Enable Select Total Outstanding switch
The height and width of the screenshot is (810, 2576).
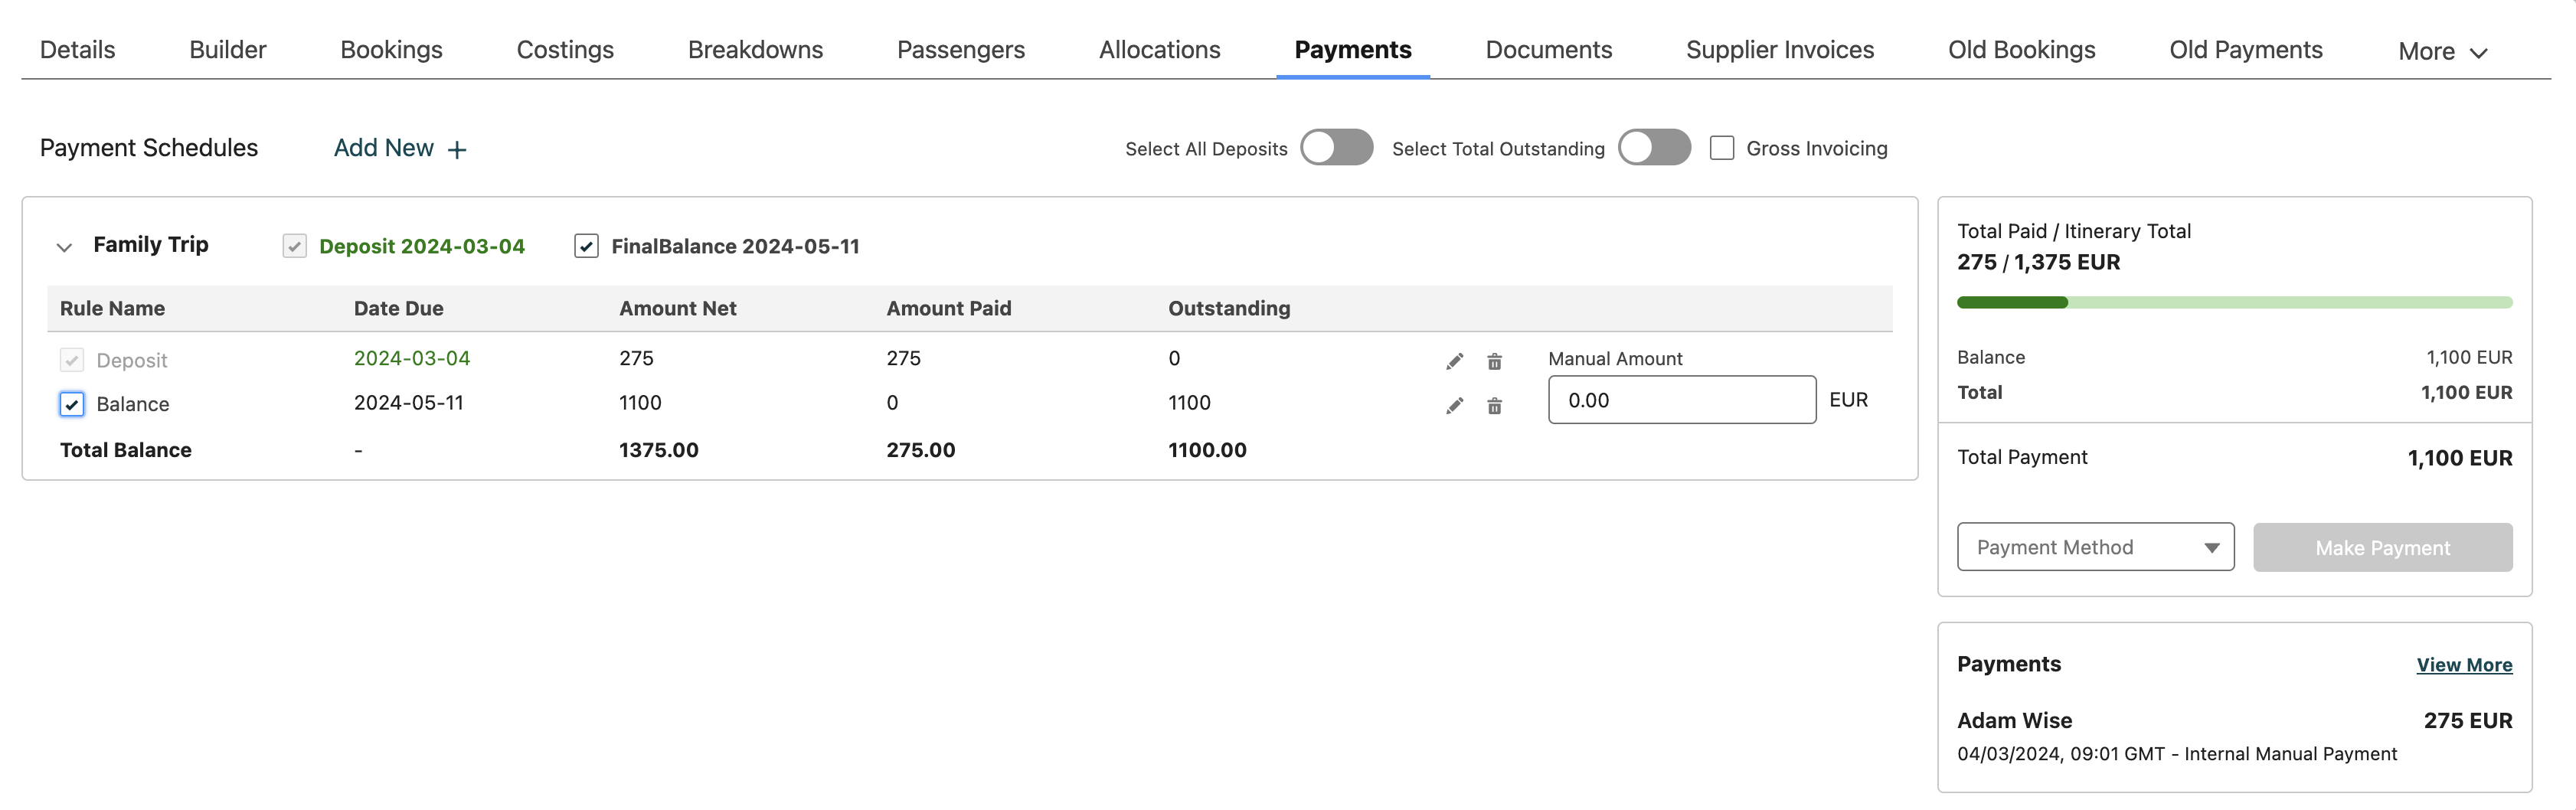tap(1654, 148)
